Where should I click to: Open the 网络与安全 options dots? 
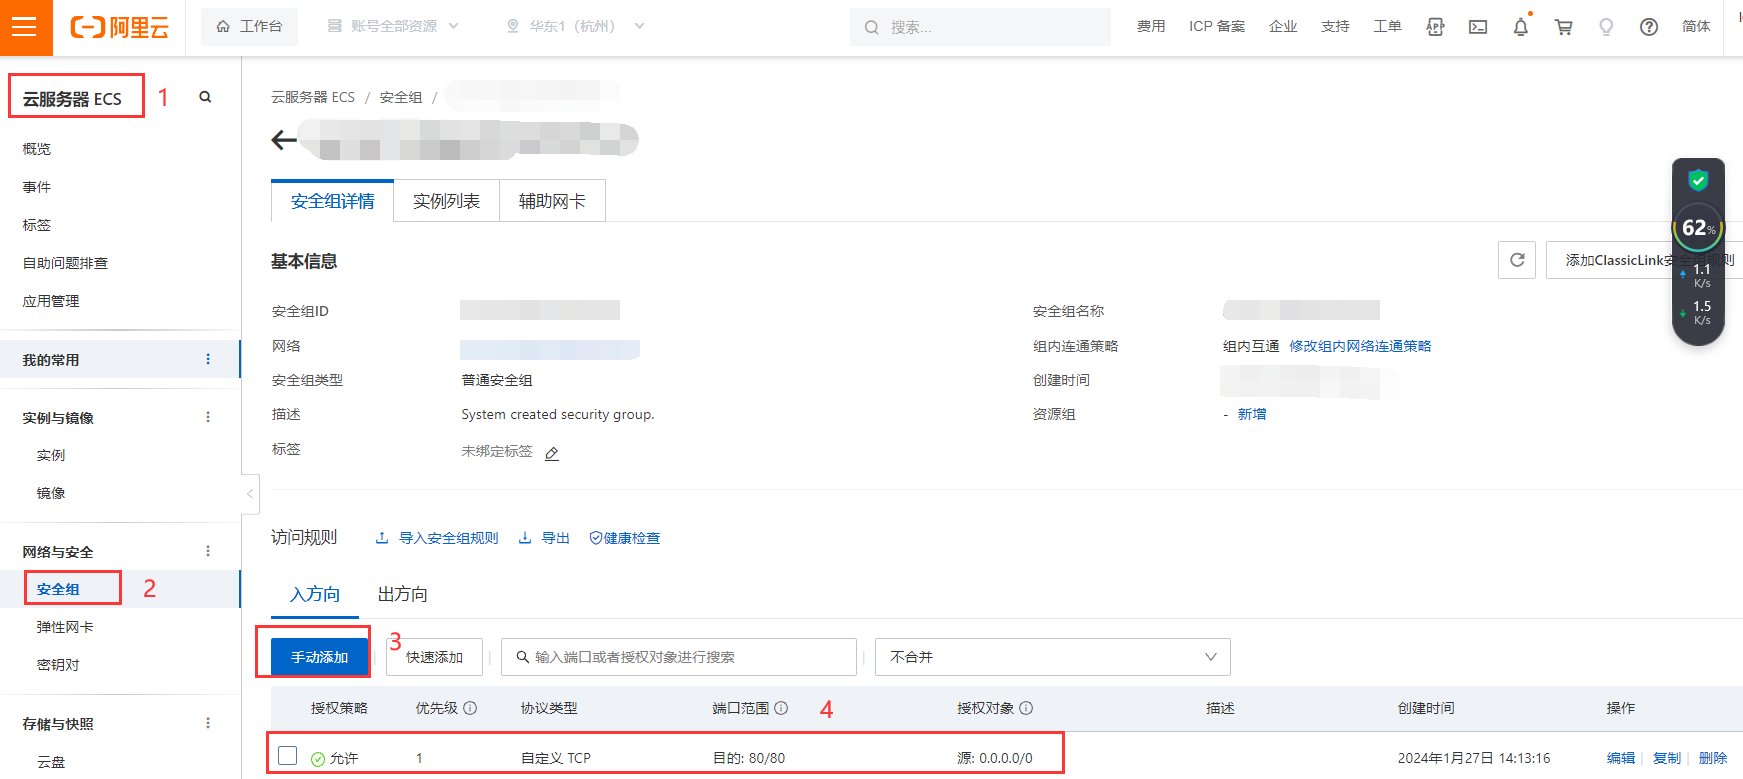pyautogui.click(x=208, y=551)
